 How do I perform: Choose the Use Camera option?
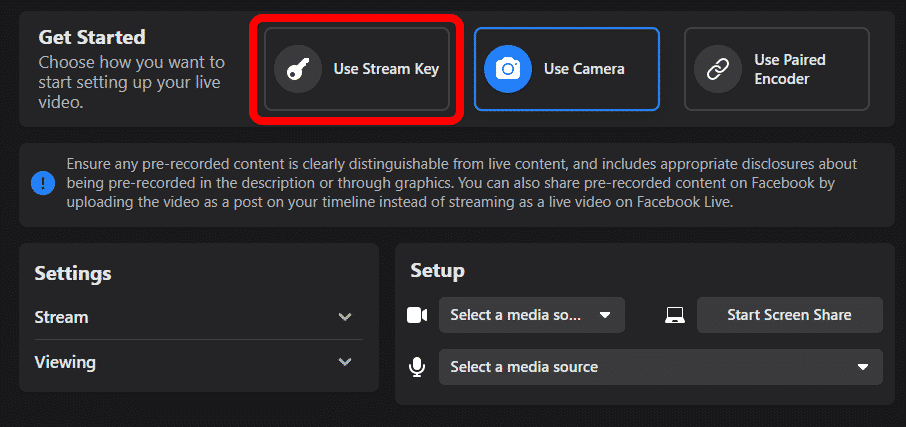tap(567, 69)
